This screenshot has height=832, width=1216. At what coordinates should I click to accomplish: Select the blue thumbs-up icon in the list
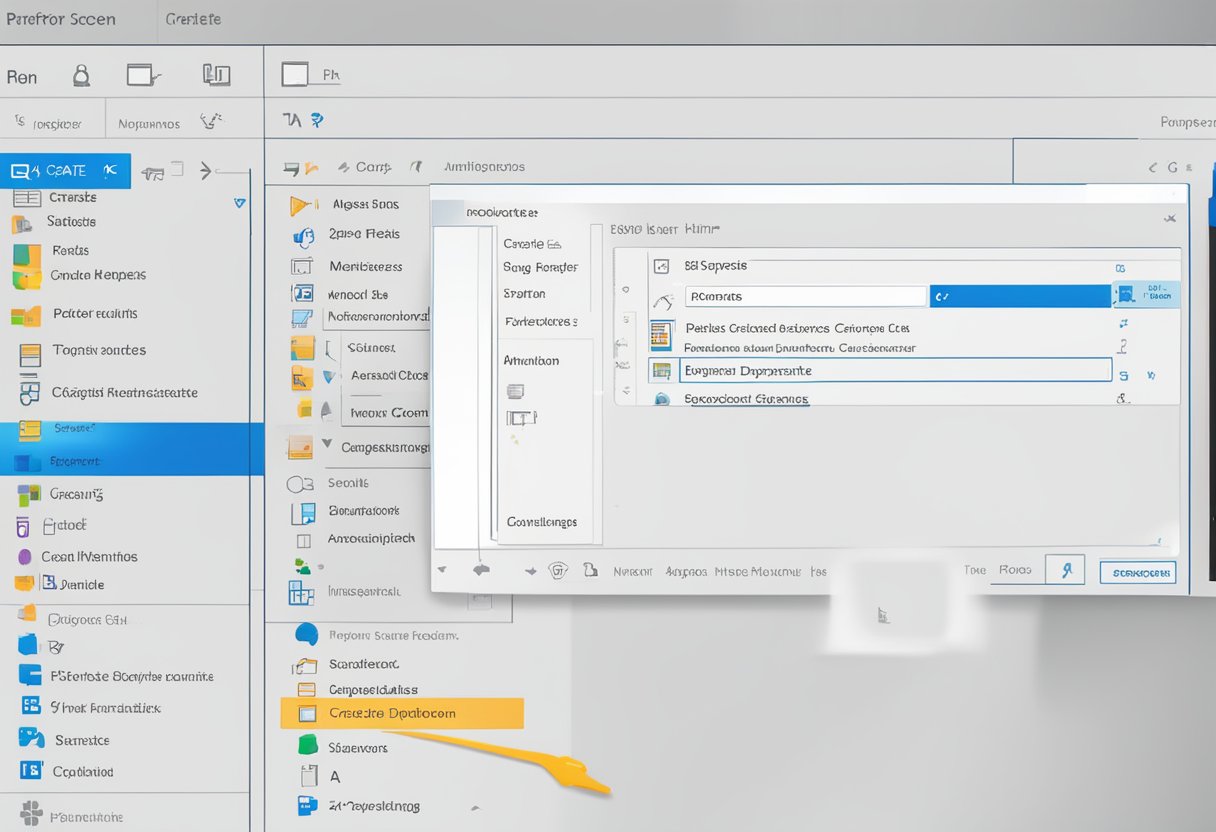(x=304, y=237)
